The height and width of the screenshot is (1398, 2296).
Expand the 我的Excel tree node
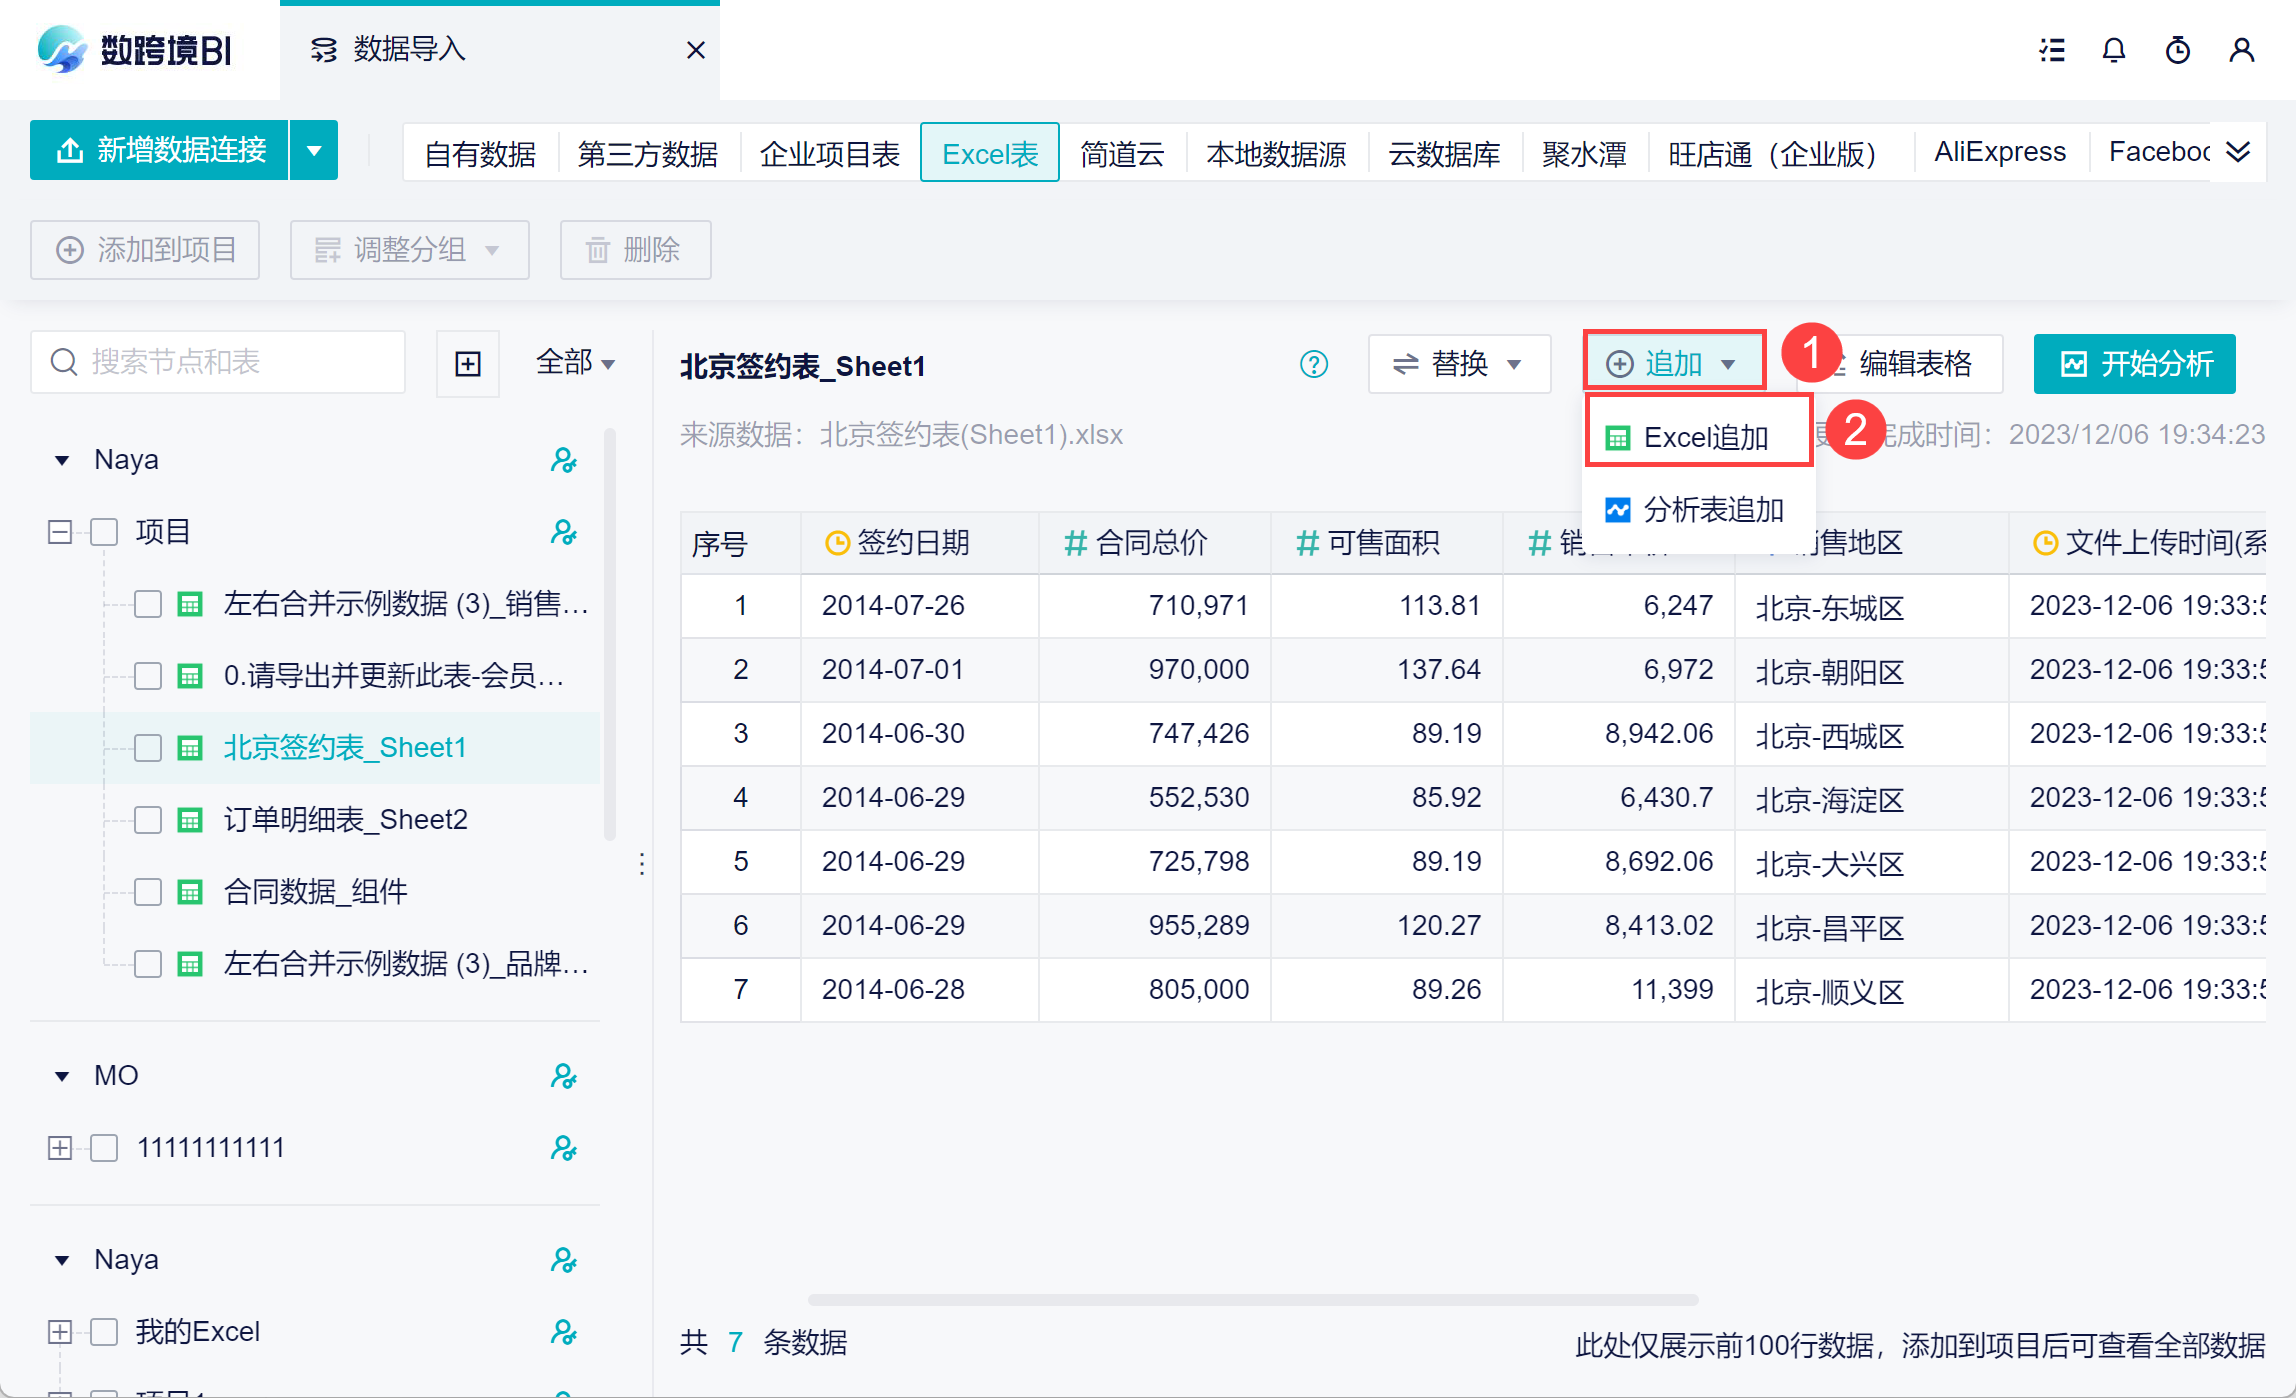pos(60,1332)
